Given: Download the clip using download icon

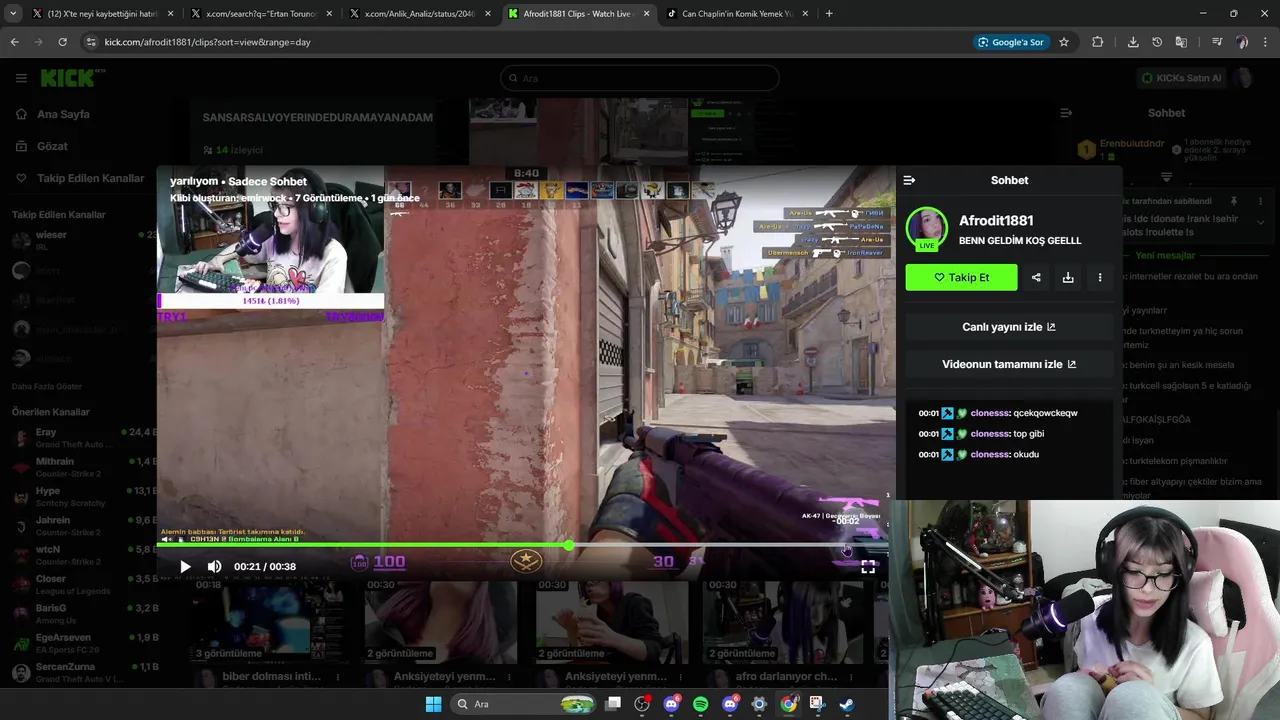Looking at the screenshot, I should point(1068,278).
